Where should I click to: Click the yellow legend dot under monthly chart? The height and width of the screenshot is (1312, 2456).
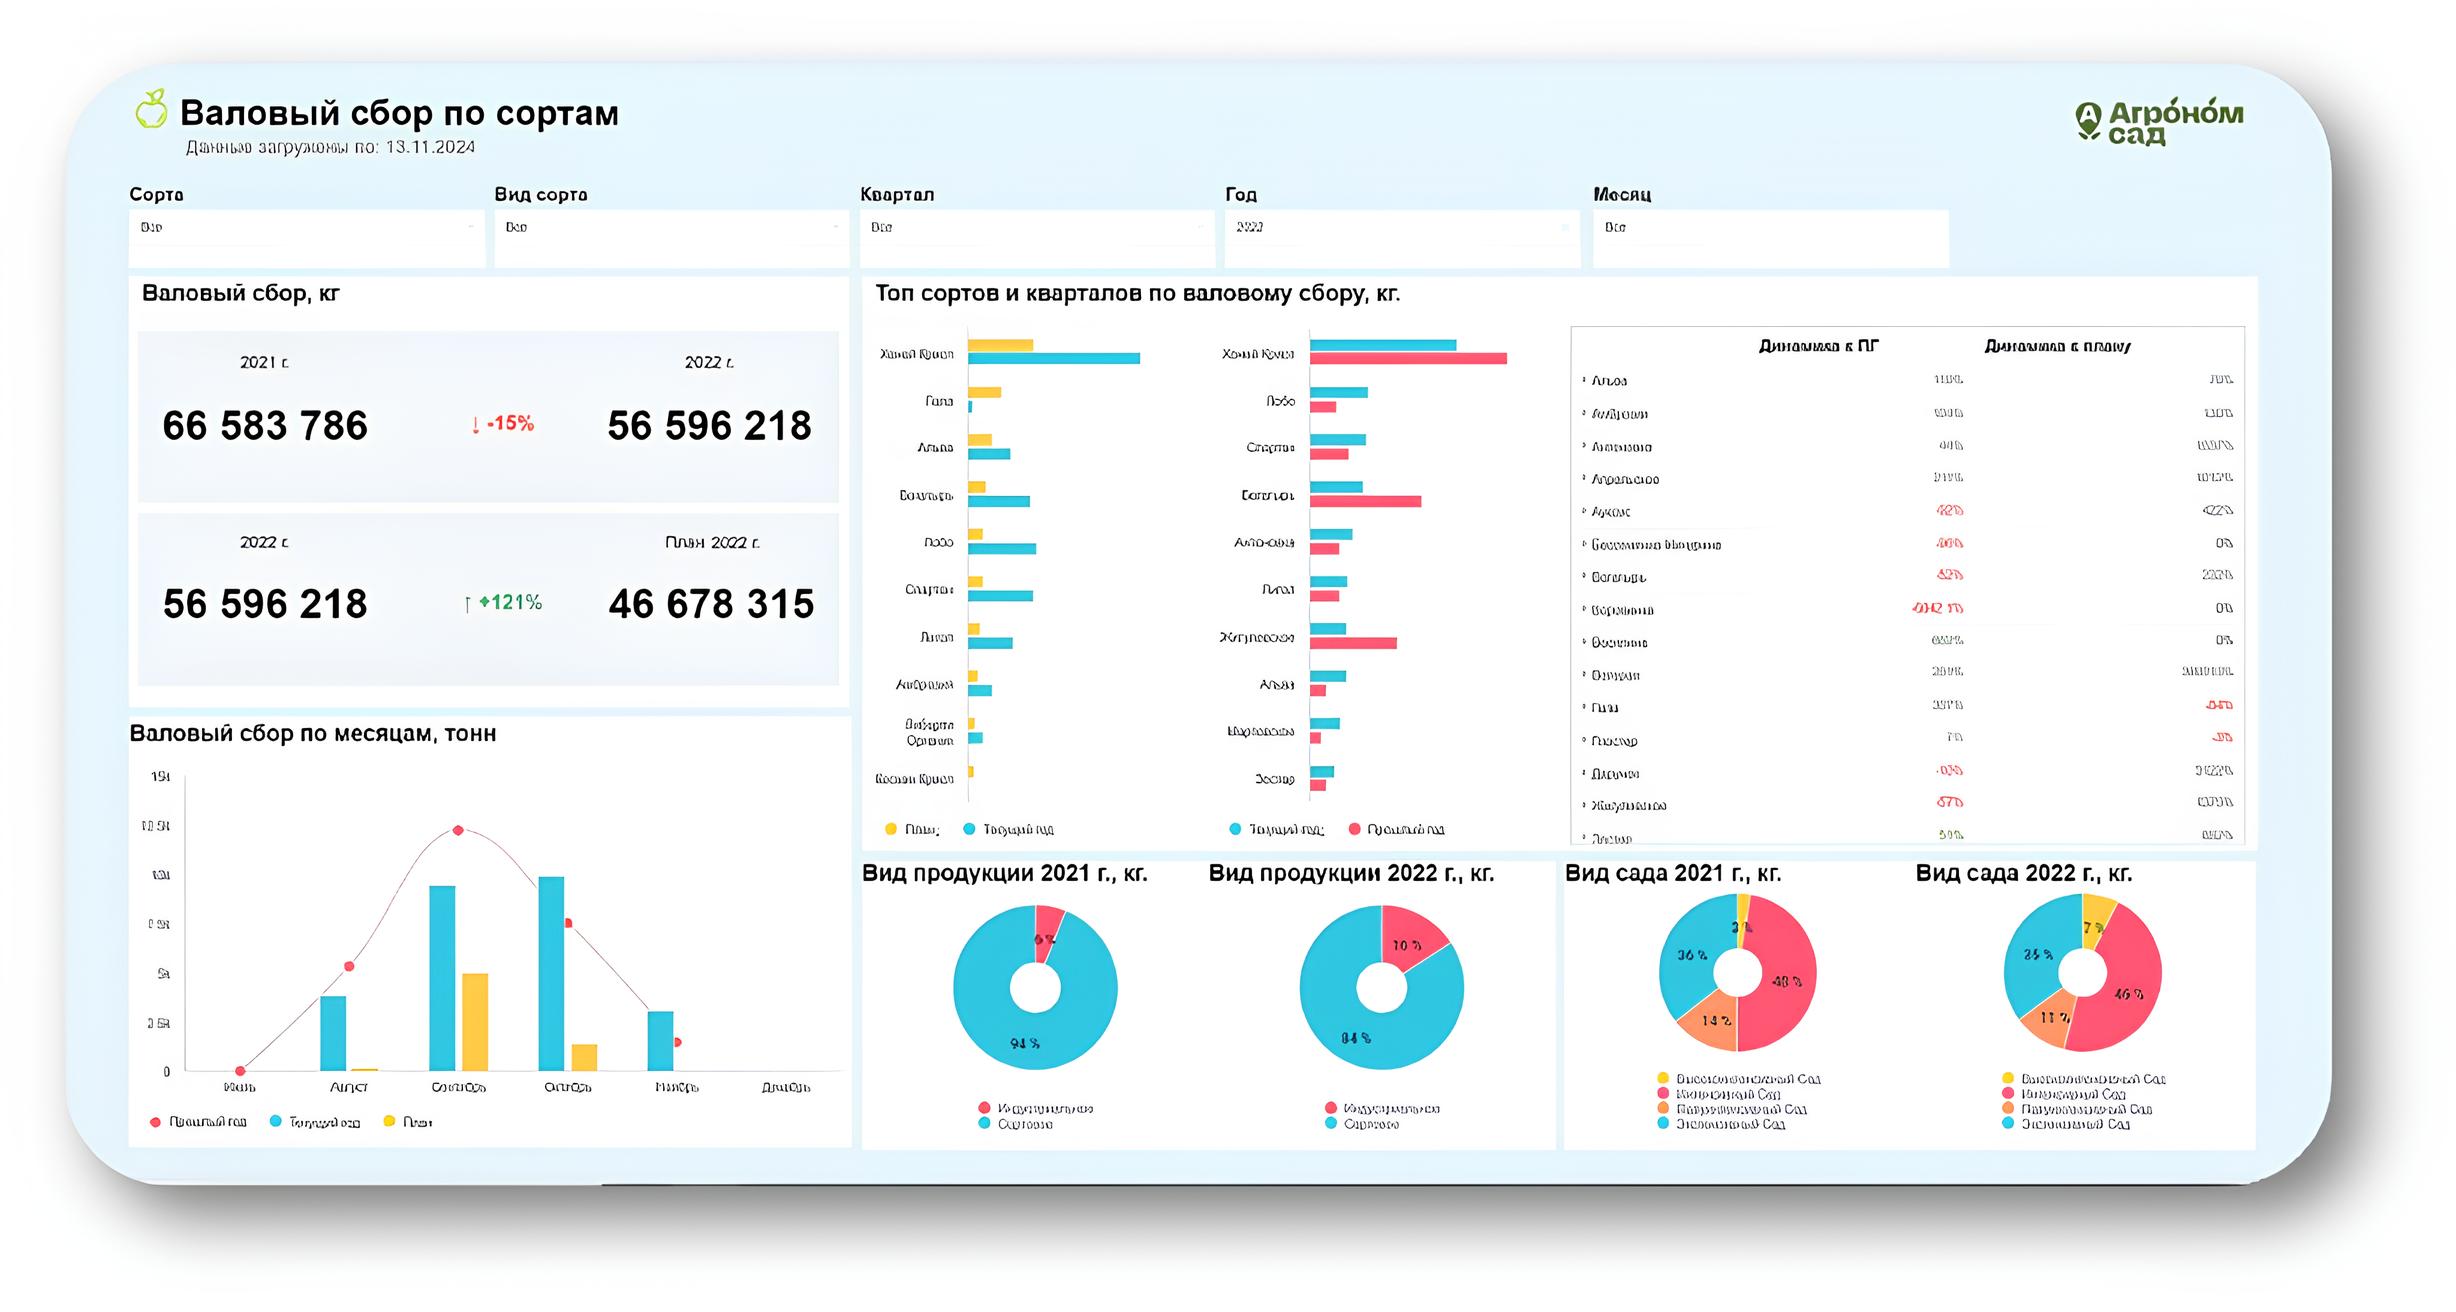pyautogui.click(x=389, y=1122)
